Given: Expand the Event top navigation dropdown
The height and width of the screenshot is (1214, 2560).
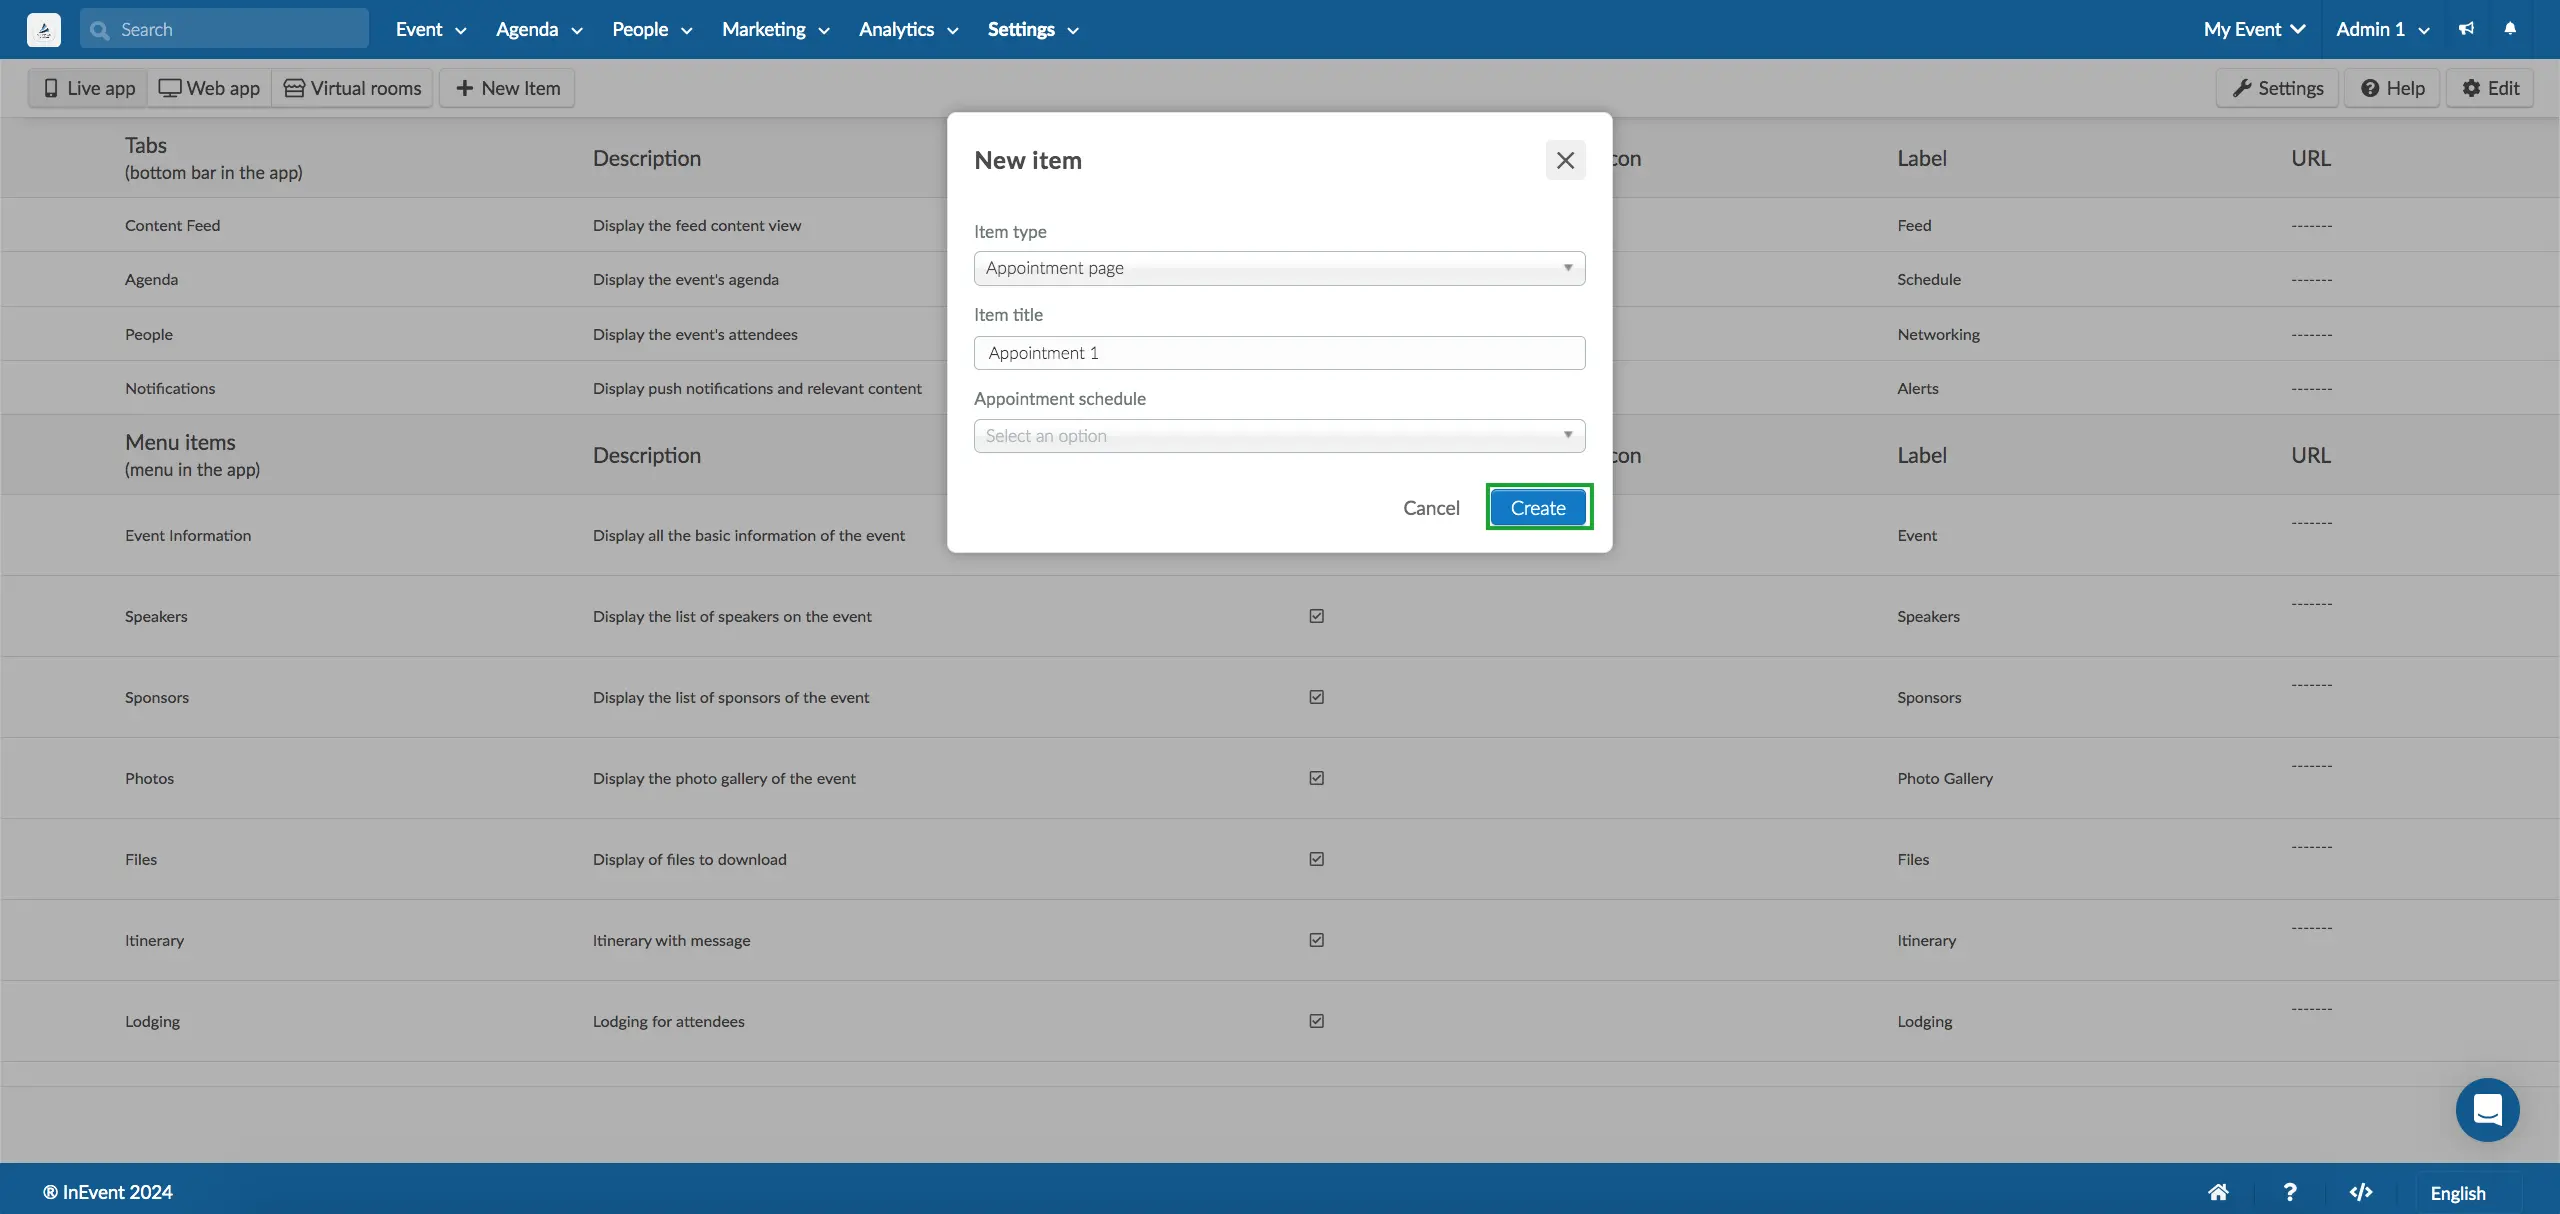Looking at the screenshot, I should 429,29.
